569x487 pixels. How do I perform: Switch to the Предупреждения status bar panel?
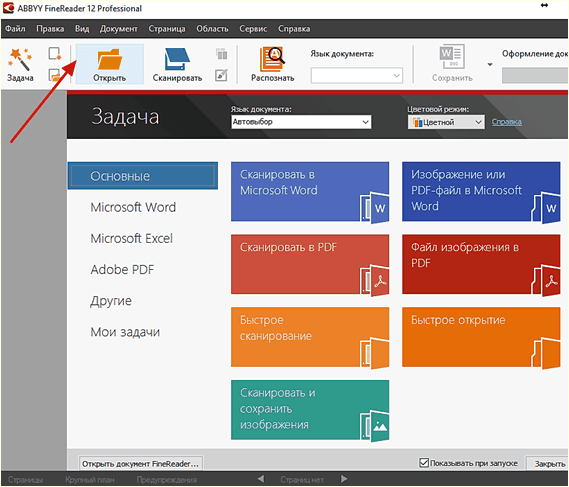(167, 479)
